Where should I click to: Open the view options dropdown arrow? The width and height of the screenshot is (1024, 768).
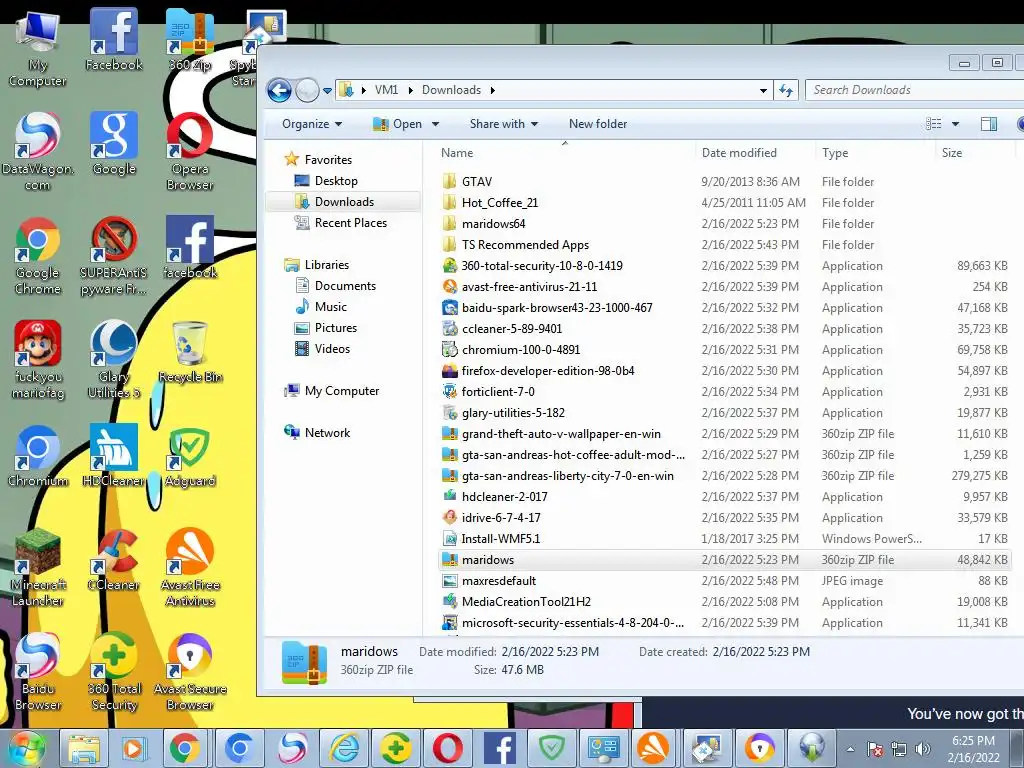click(955, 123)
